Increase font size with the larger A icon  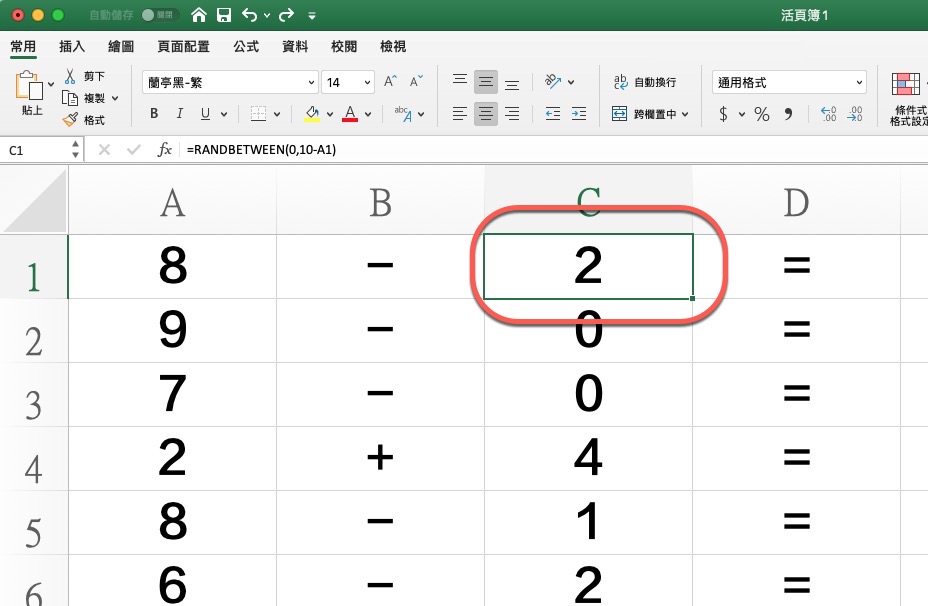point(391,82)
